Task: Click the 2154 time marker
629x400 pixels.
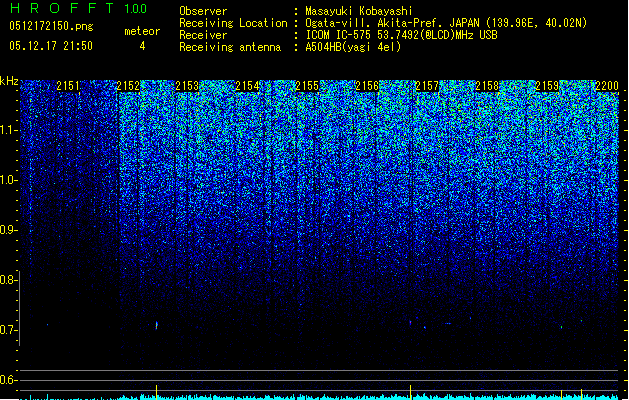Action: 248,86
